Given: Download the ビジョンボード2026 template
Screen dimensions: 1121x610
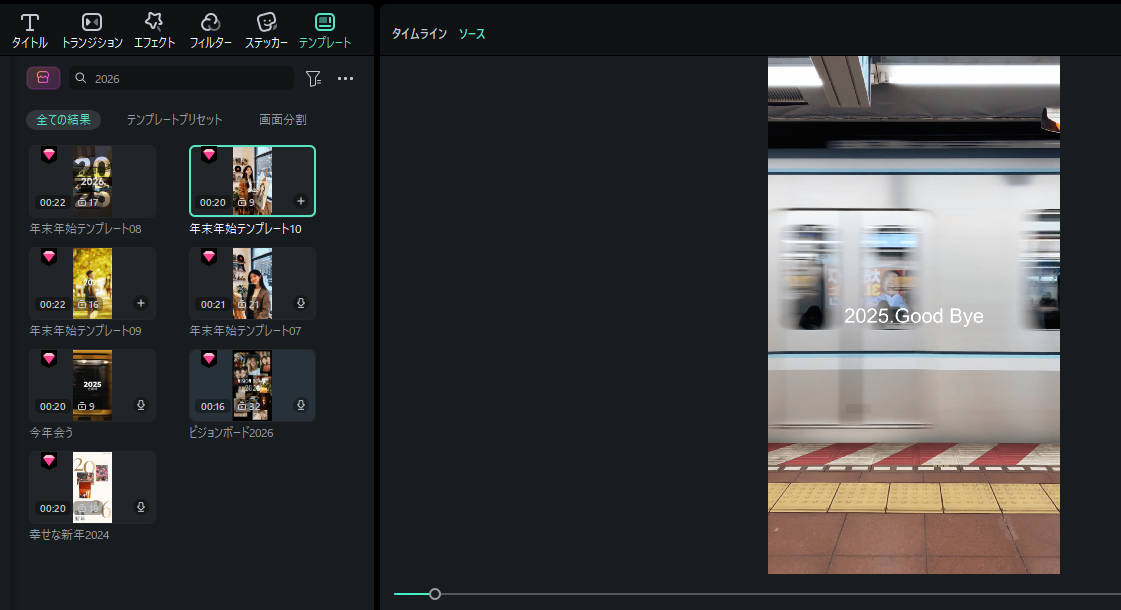Looking at the screenshot, I should [301, 405].
